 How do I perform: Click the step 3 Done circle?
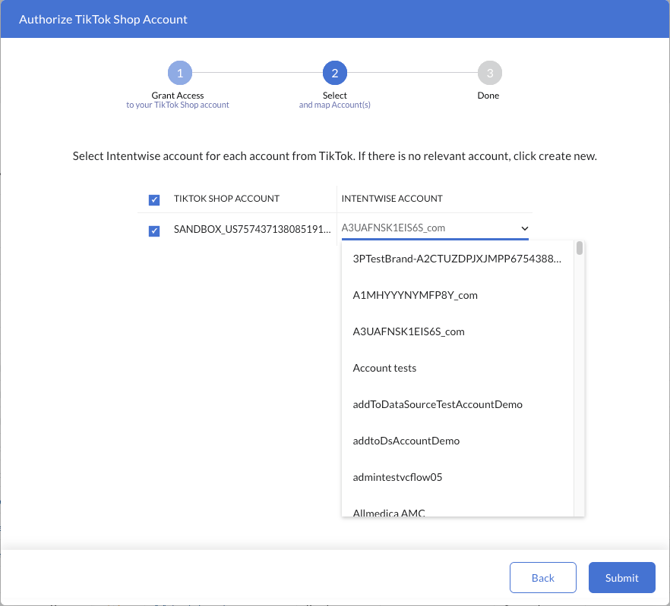click(x=490, y=73)
